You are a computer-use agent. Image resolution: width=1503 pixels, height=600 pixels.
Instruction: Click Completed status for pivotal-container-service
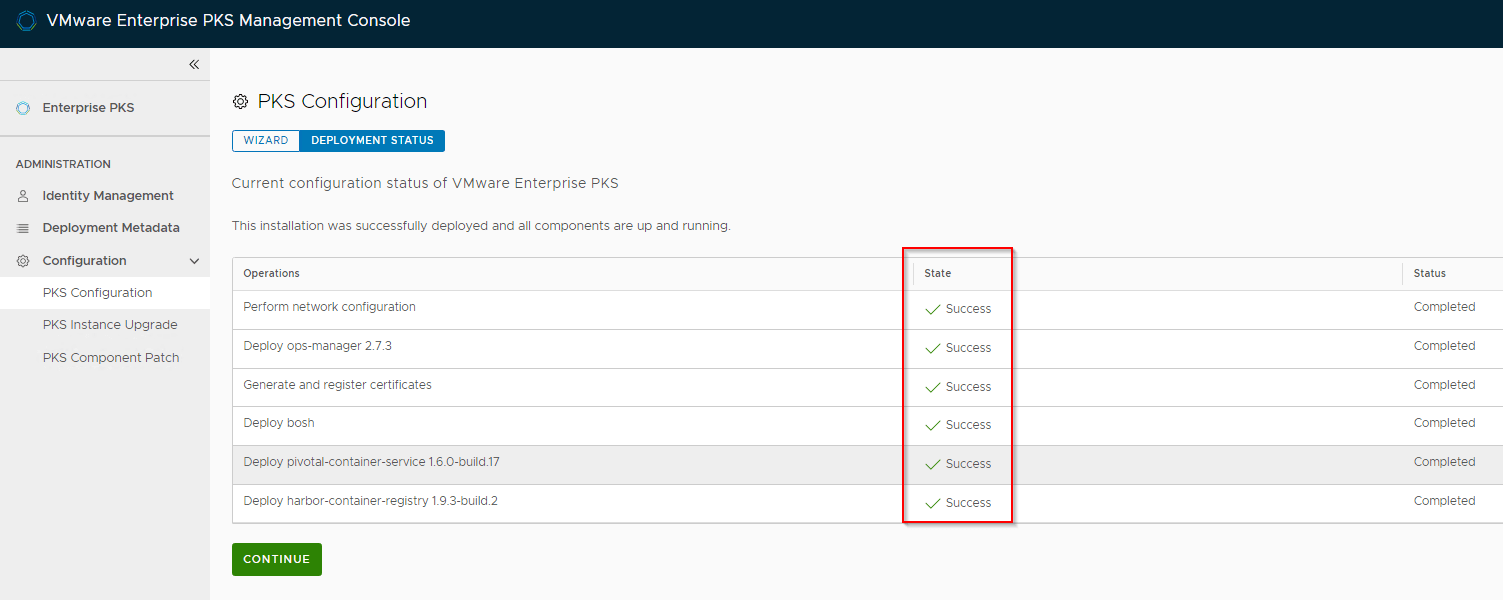click(x=1444, y=462)
